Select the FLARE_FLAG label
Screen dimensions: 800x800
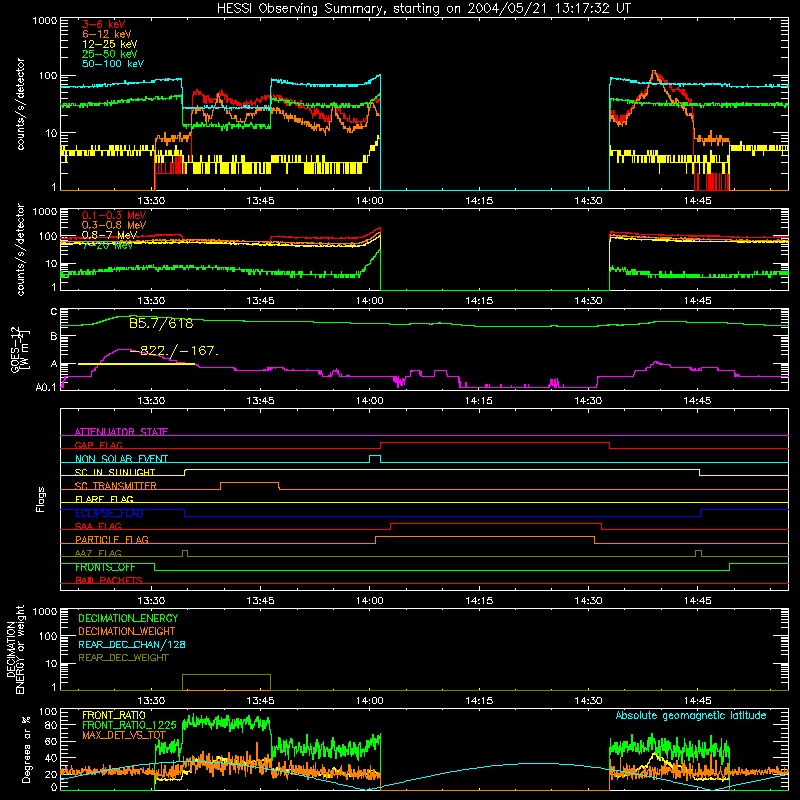pos(104,499)
